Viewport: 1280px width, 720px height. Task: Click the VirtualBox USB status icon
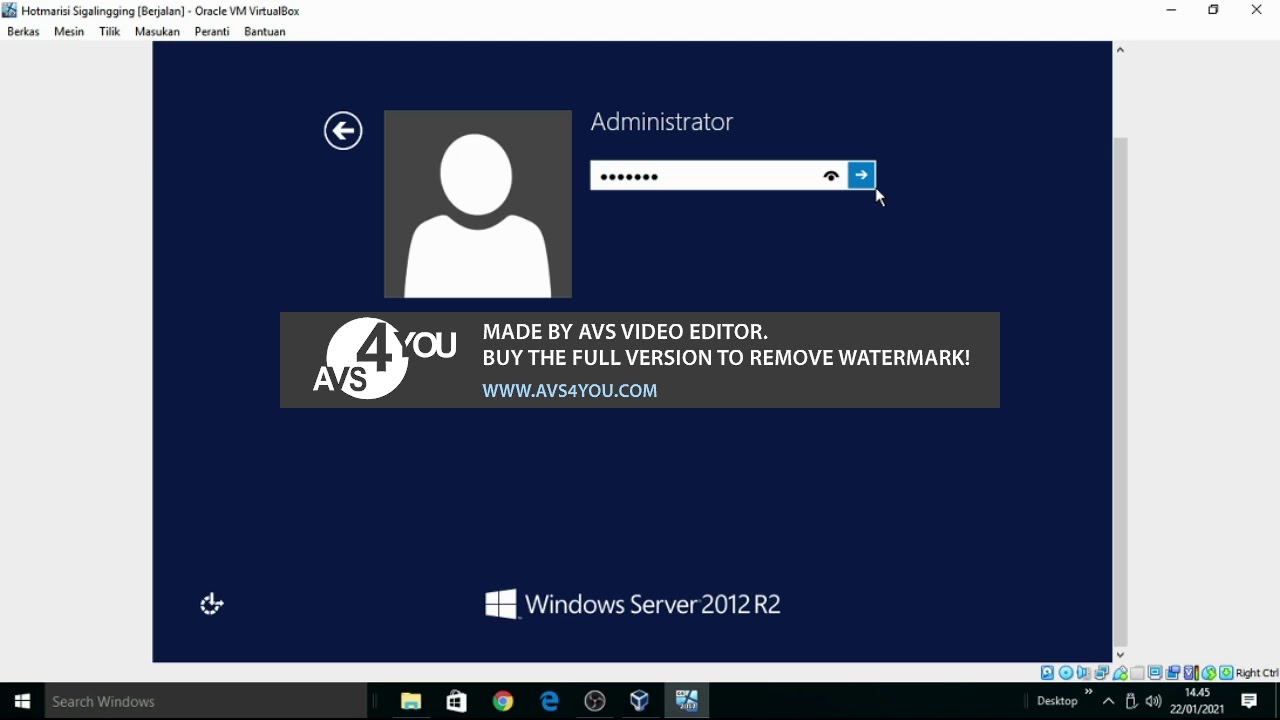tap(1120, 673)
